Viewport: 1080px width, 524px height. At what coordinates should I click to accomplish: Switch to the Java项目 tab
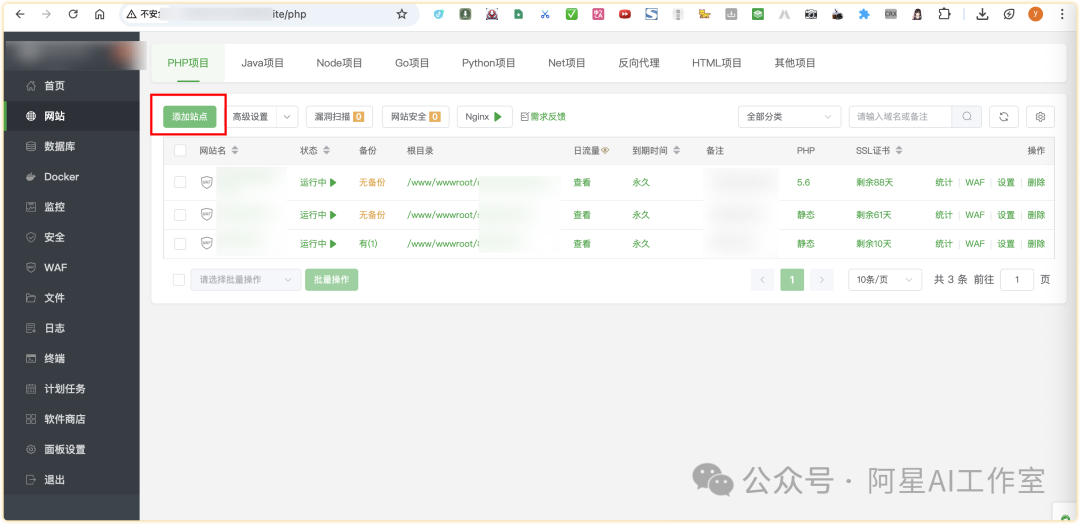[x=262, y=63]
